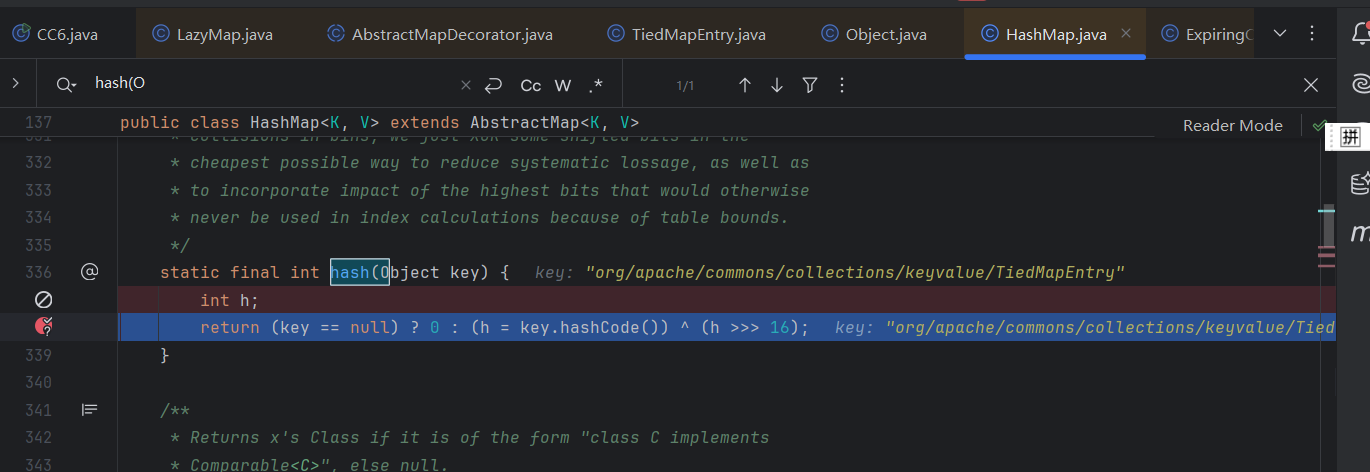Go to previous search occurrence arrow
This screenshot has width=1370, height=472.
click(x=744, y=85)
